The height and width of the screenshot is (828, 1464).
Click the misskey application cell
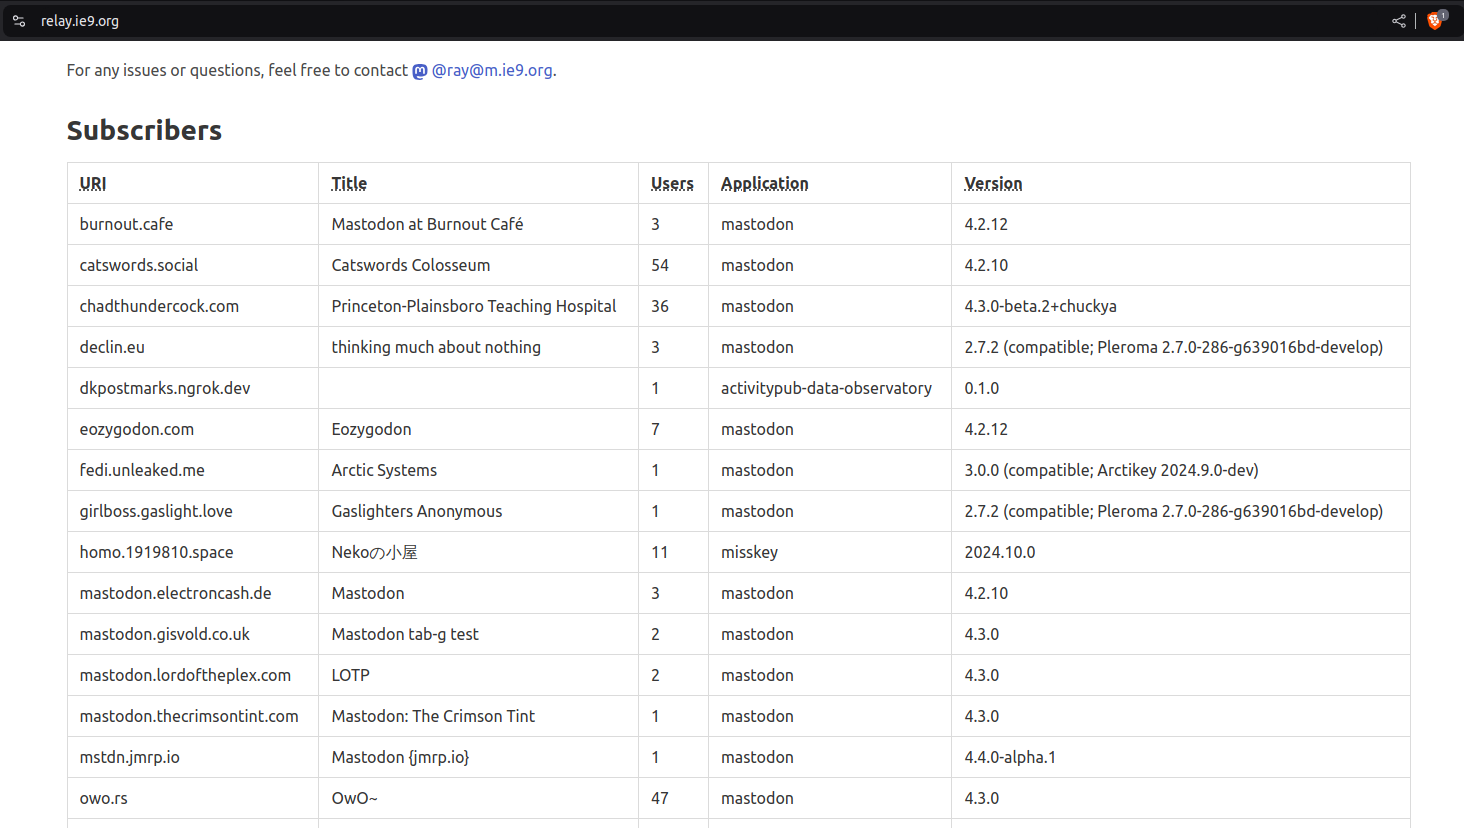(x=830, y=552)
